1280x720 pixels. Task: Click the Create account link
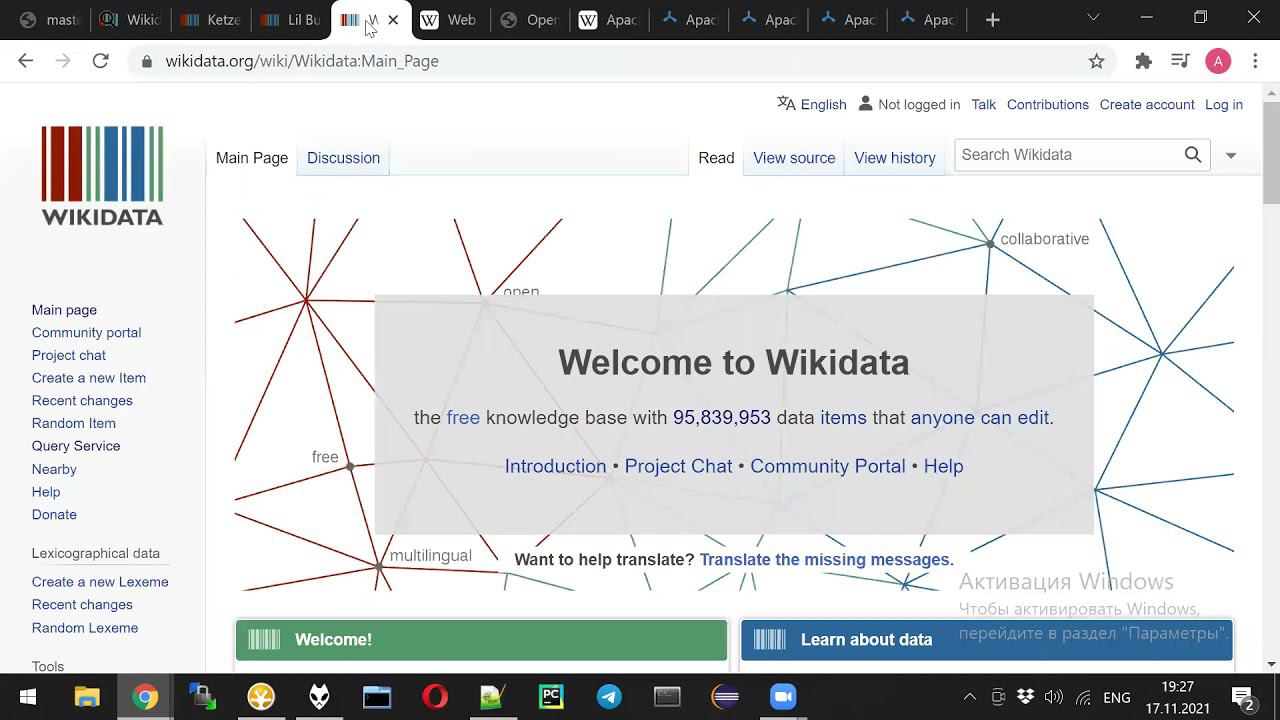[x=1147, y=104]
